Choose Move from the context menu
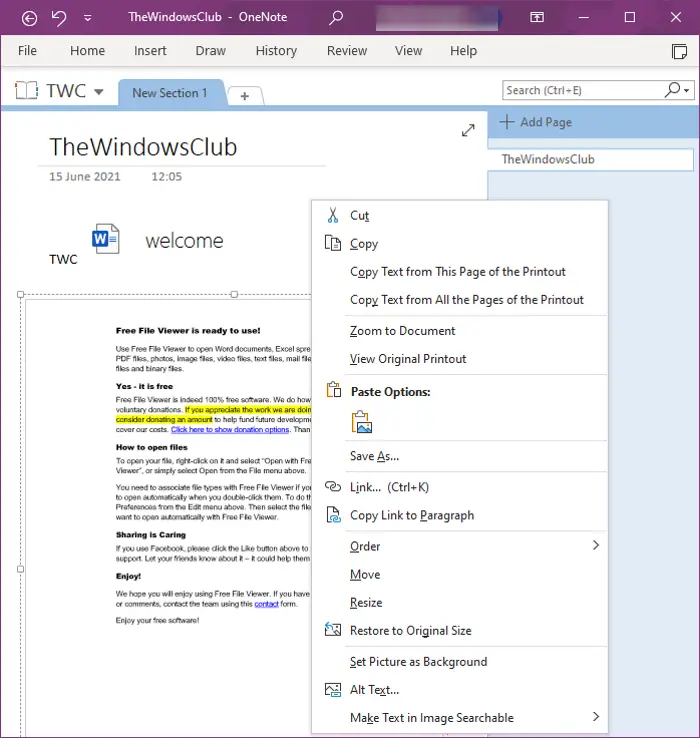700x738 pixels. [x=460, y=575]
